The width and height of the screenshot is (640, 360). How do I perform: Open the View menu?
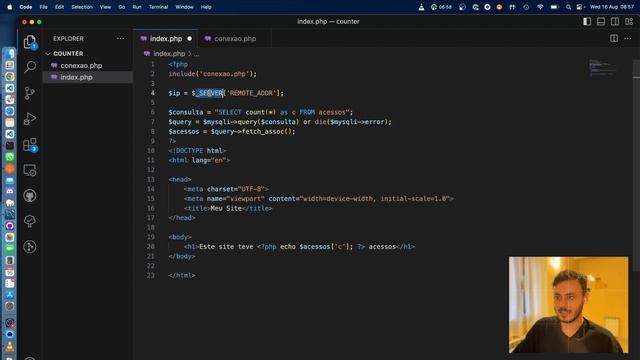point(105,7)
